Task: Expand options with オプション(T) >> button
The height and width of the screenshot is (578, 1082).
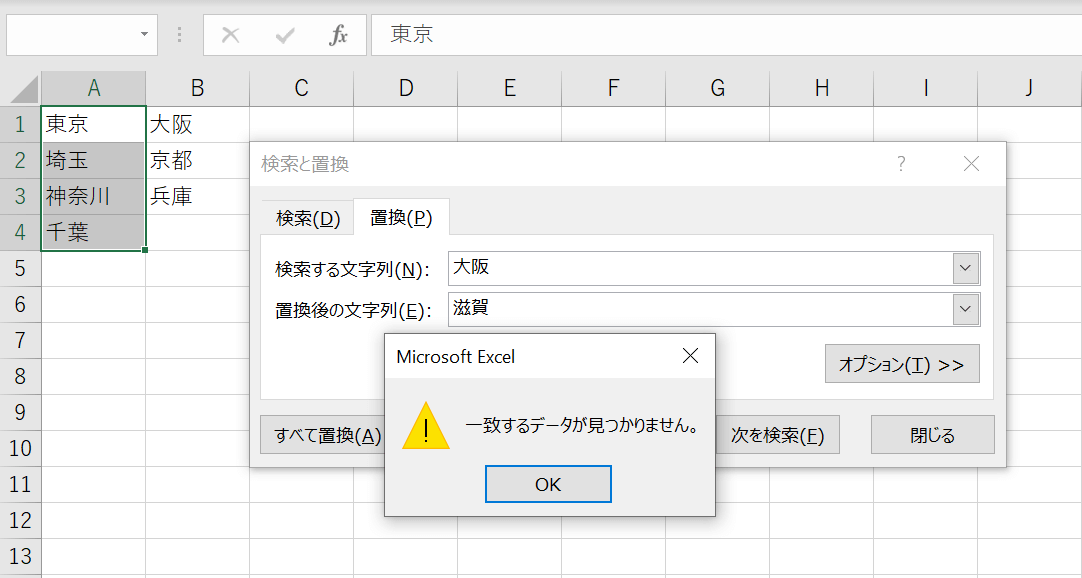Action: (x=901, y=365)
